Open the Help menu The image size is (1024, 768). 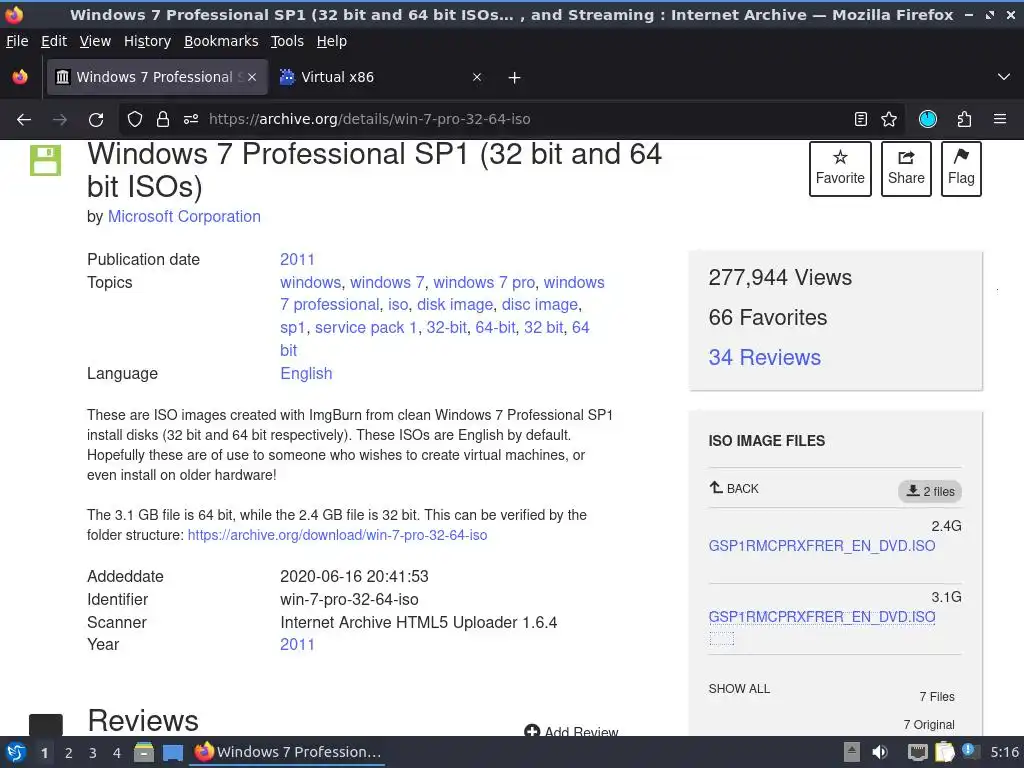tap(332, 41)
